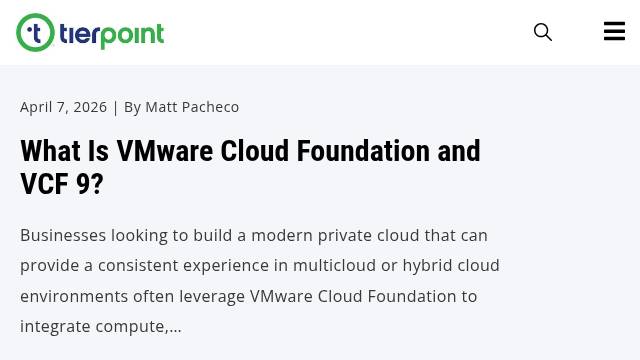This screenshot has height=360, width=640.
Task: Select author name Matt Pacheco
Action: [192, 107]
